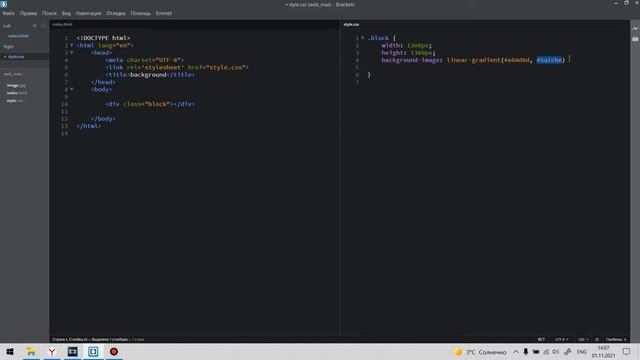640x360 pixels.
Task: Click the Live Preview lightning icon
Action: click(635, 29)
